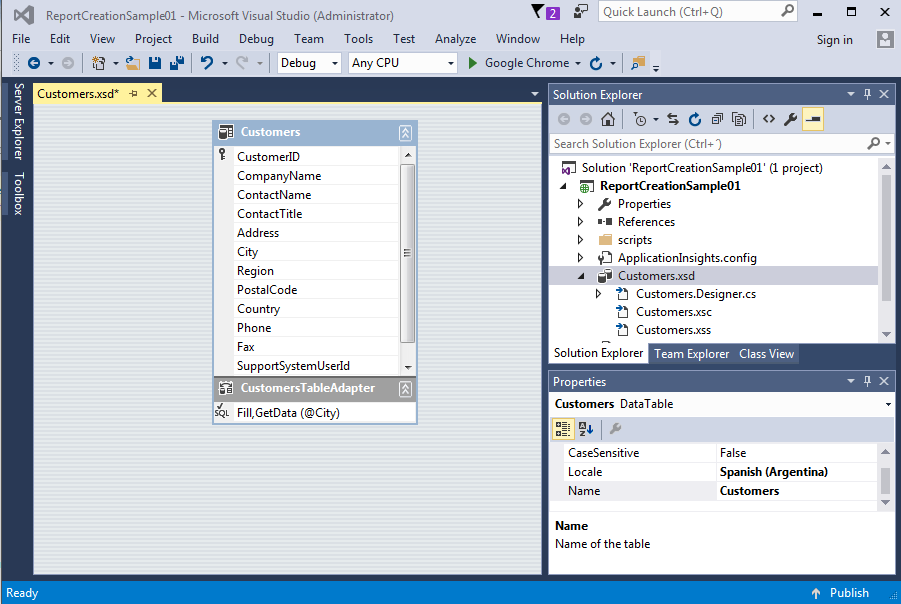This screenshot has width=901, height=604.
Task: Open the Debug menu
Action: point(256,39)
